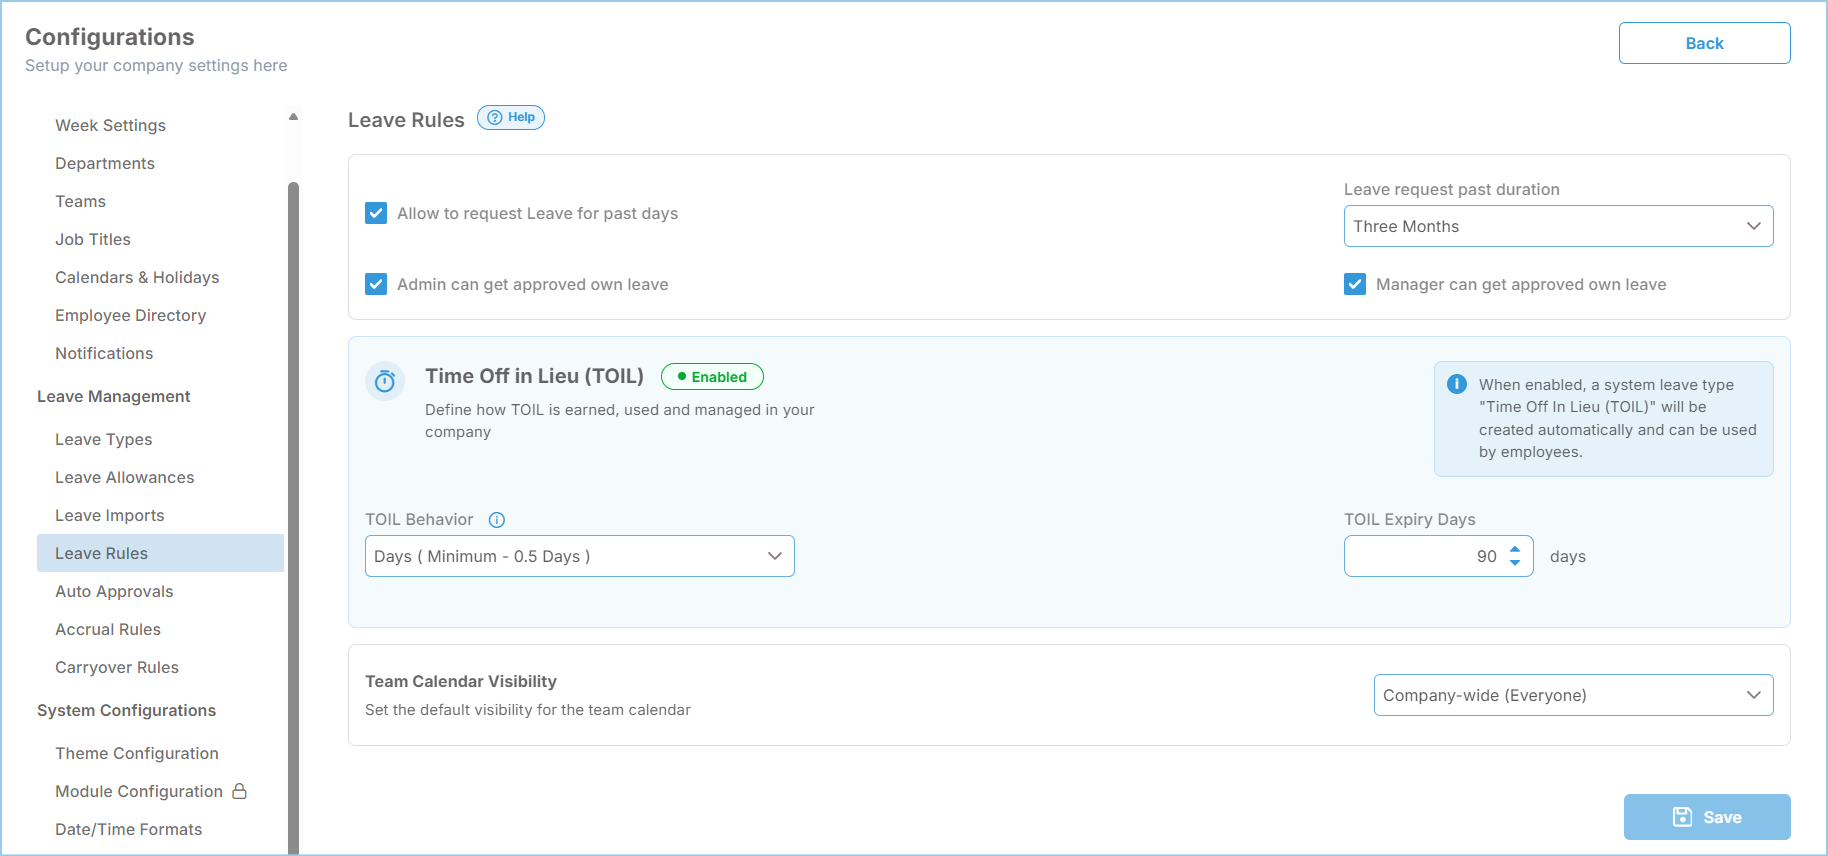
Task: Click the Back button
Action: (1704, 43)
